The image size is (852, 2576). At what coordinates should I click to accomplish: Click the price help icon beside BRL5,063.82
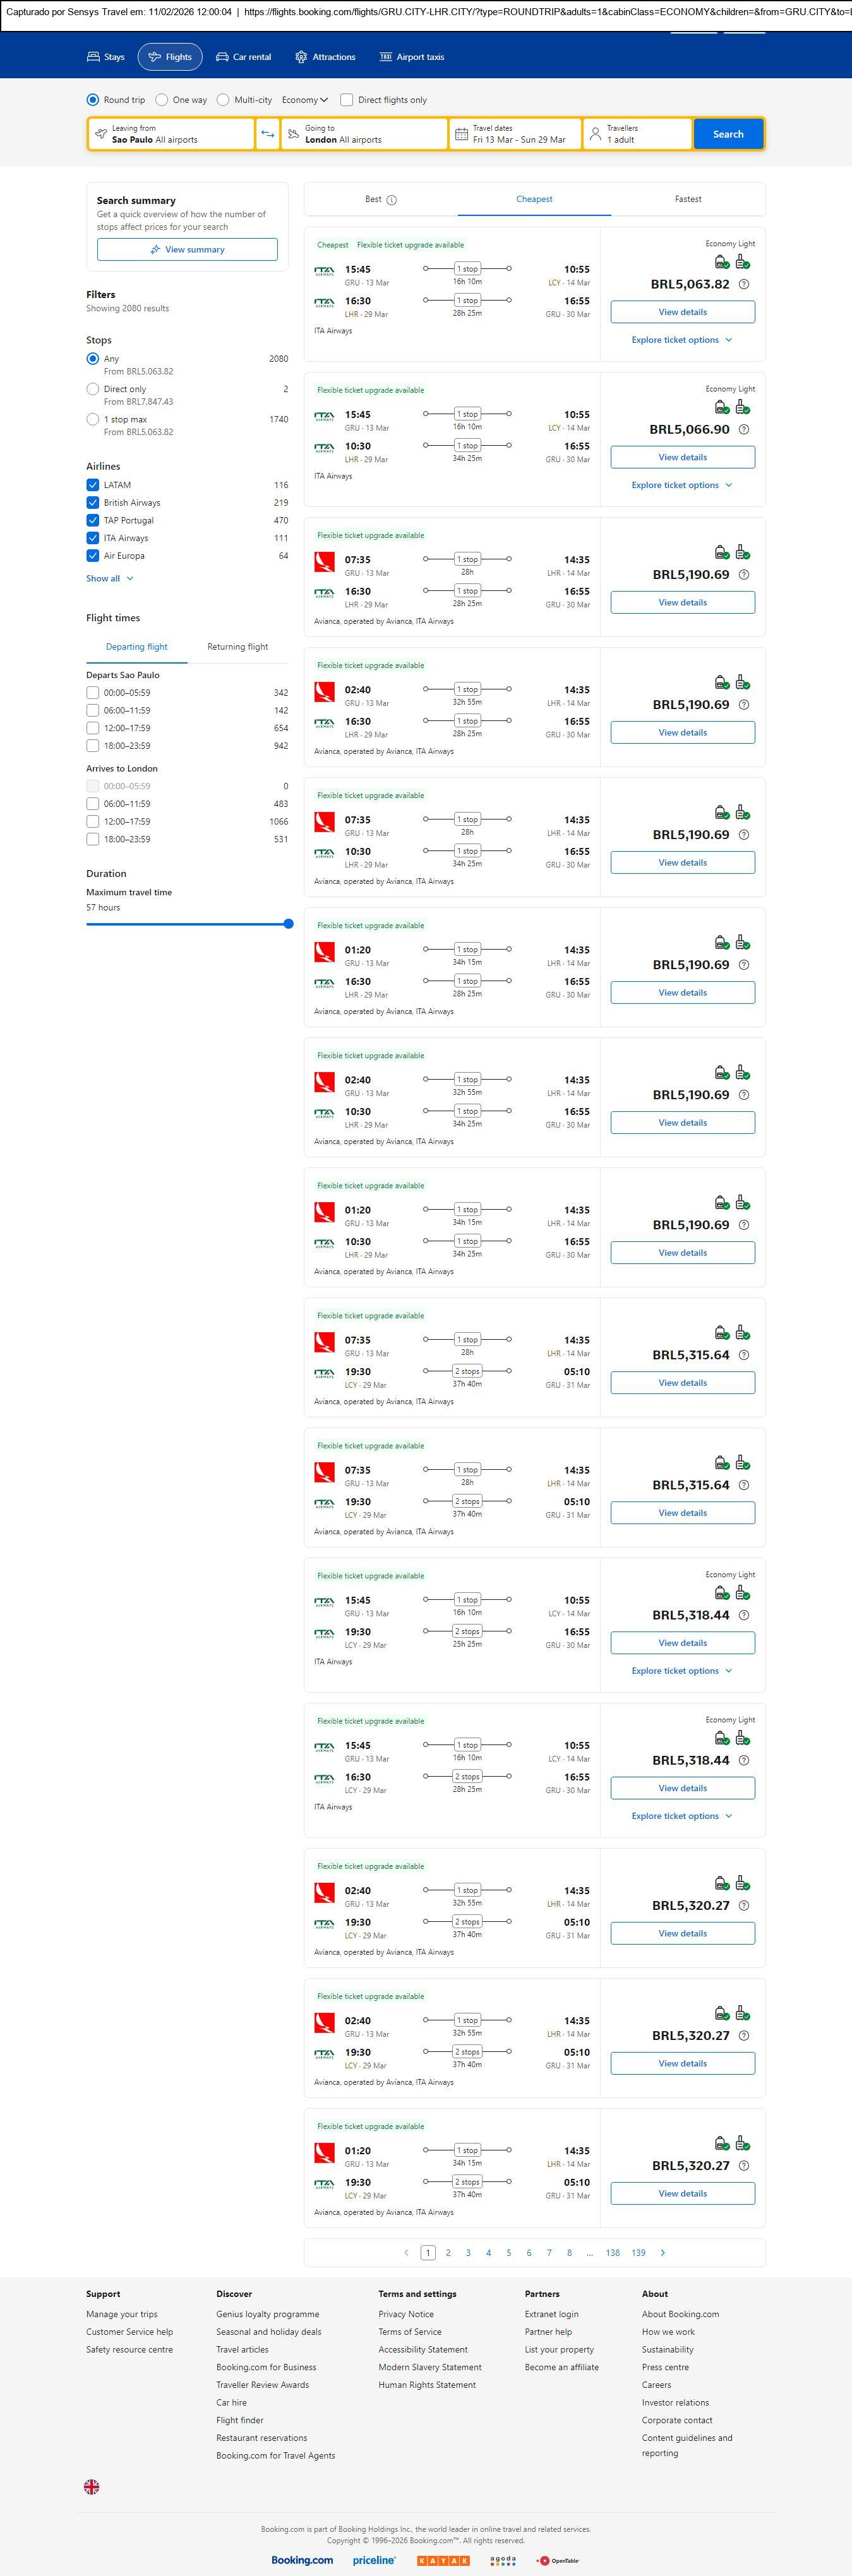click(743, 285)
